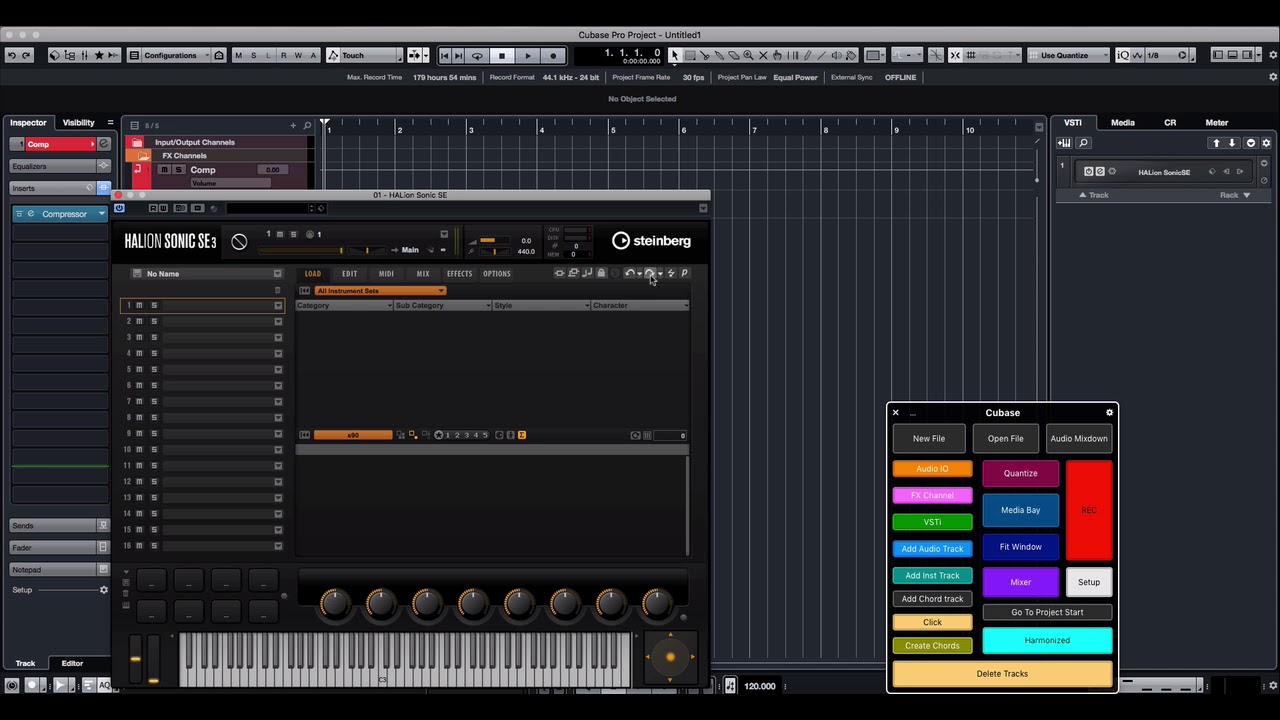Toggle Snap to Grid icon

955,55
